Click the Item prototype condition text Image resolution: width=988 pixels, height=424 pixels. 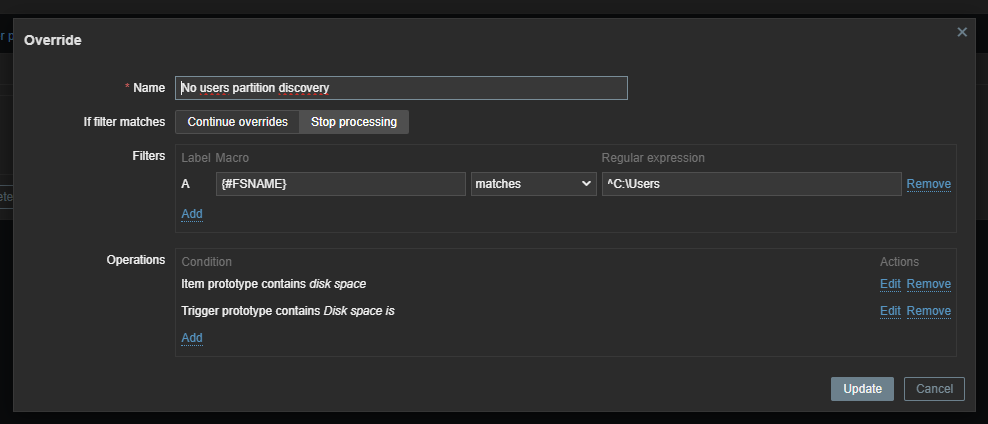click(x=273, y=284)
